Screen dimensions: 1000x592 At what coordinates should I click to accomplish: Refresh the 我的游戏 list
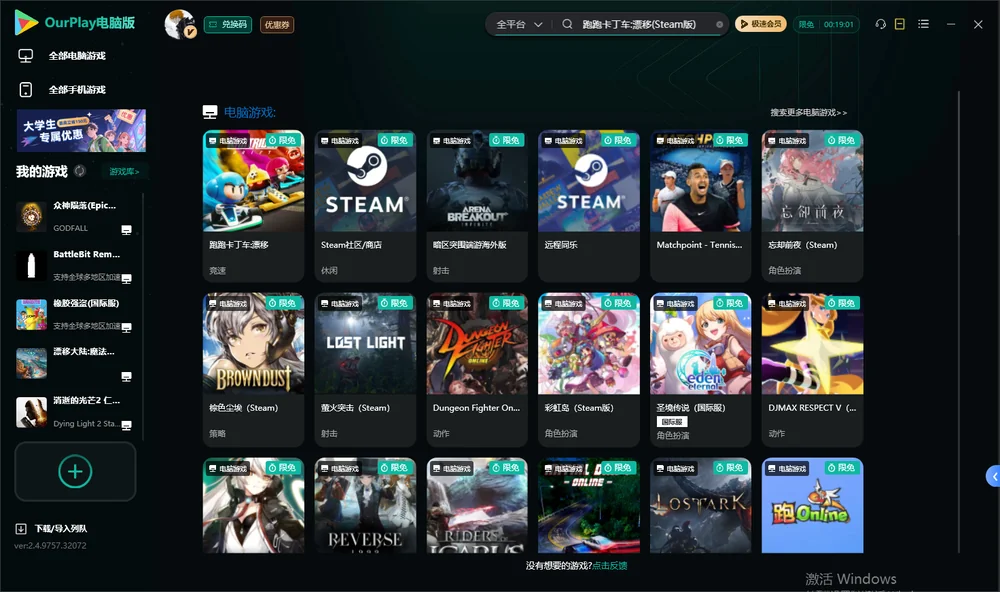[x=80, y=171]
